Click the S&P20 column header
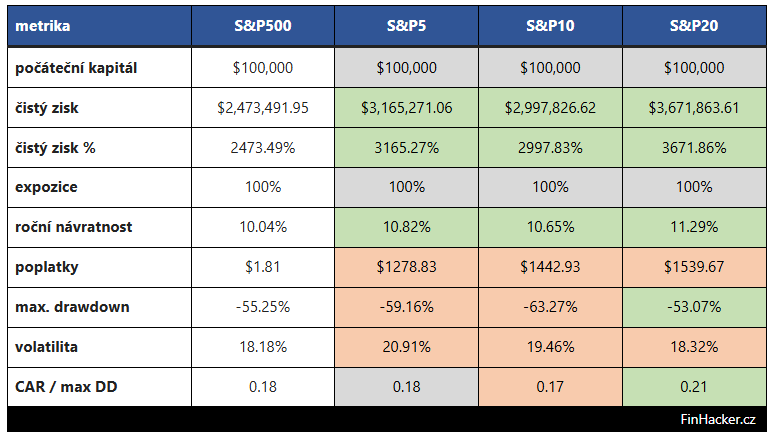The image size is (772, 438). pos(693,27)
